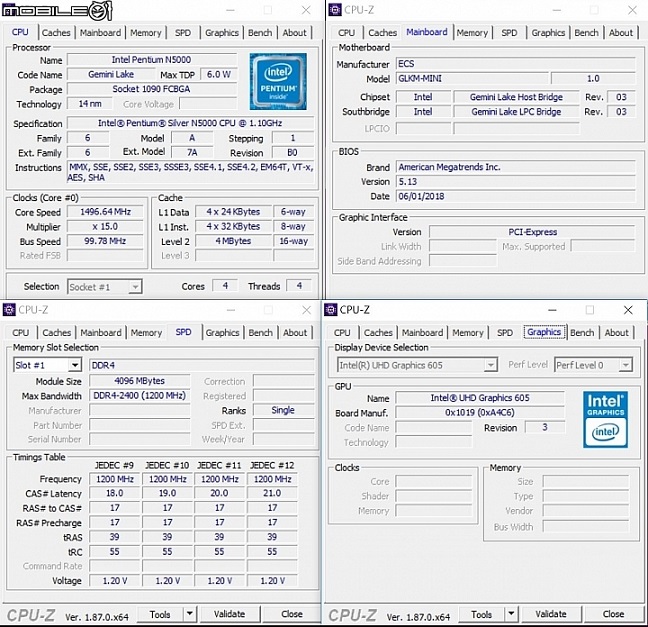This screenshot has width=648, height=627.
Task: Open Mainboard tab in CPU window
Action: coord(100,33)
